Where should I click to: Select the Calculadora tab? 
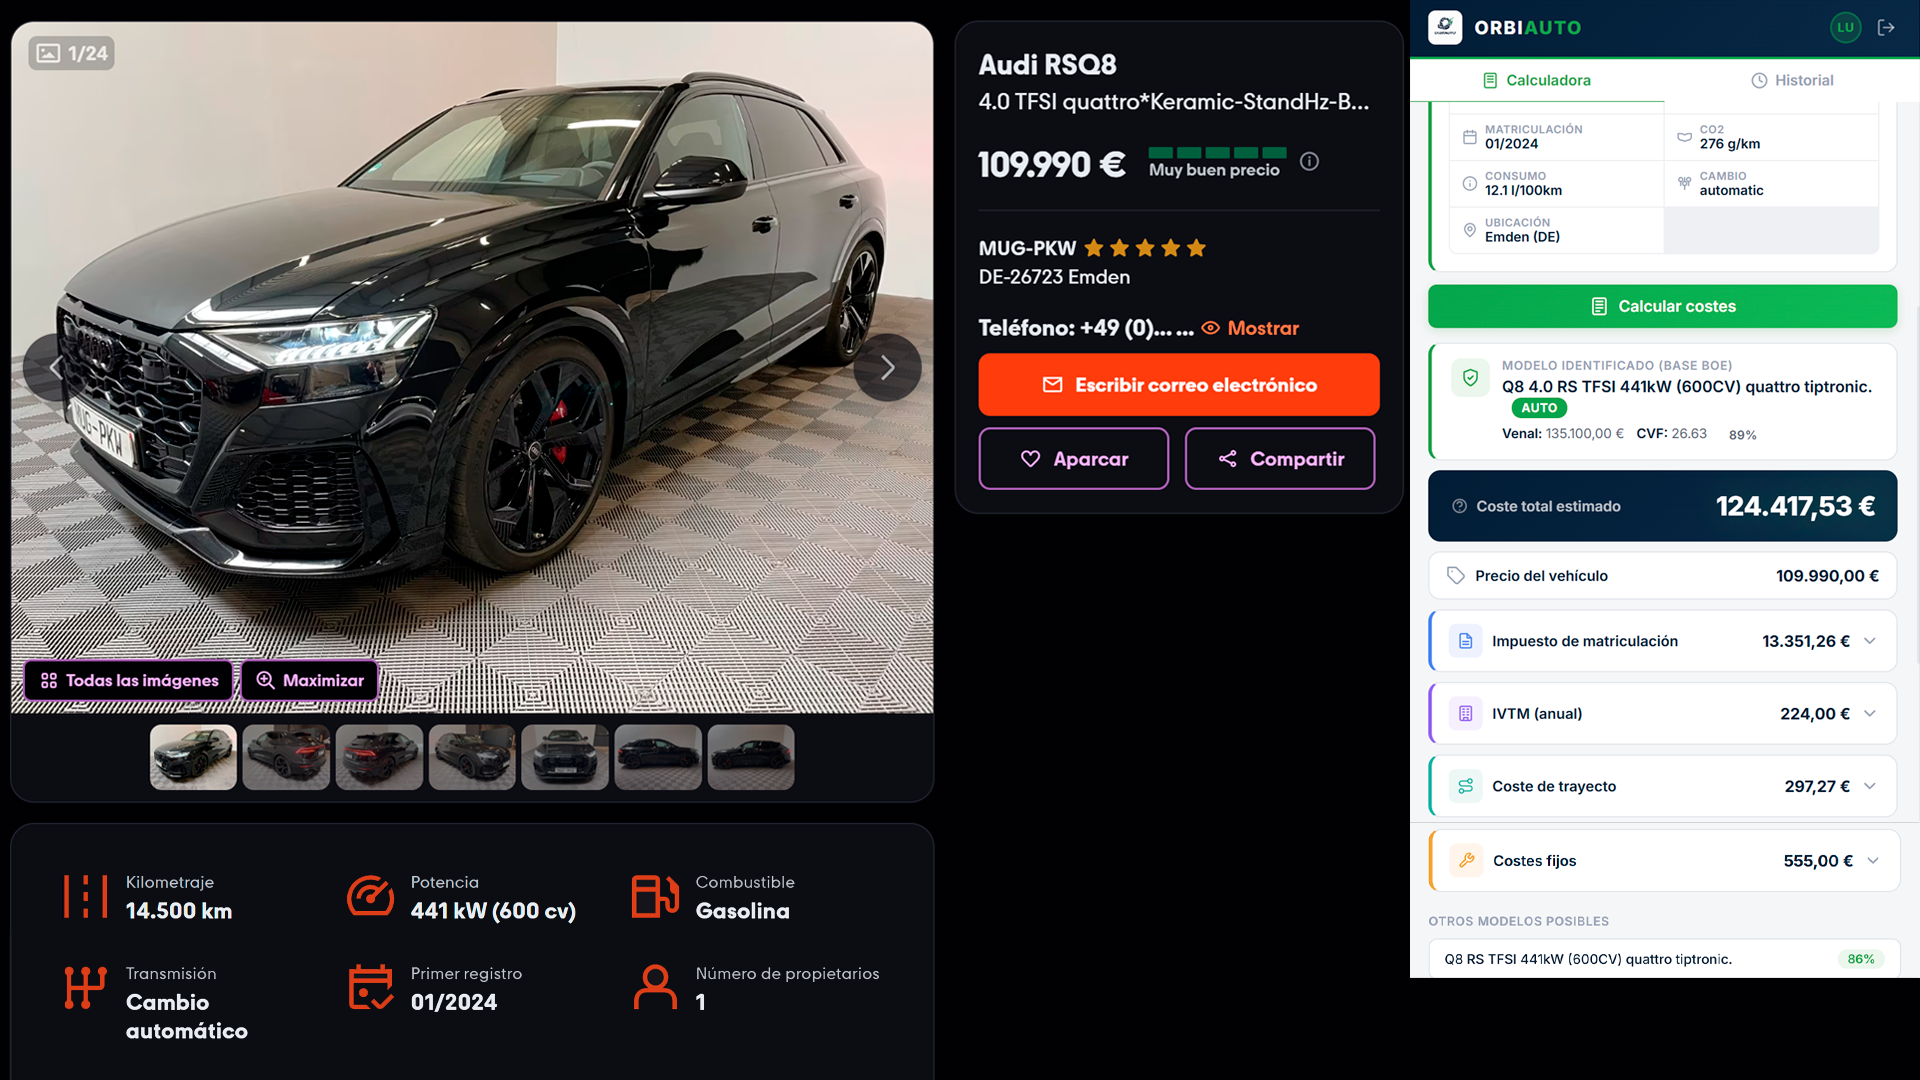click(1537, 80)
